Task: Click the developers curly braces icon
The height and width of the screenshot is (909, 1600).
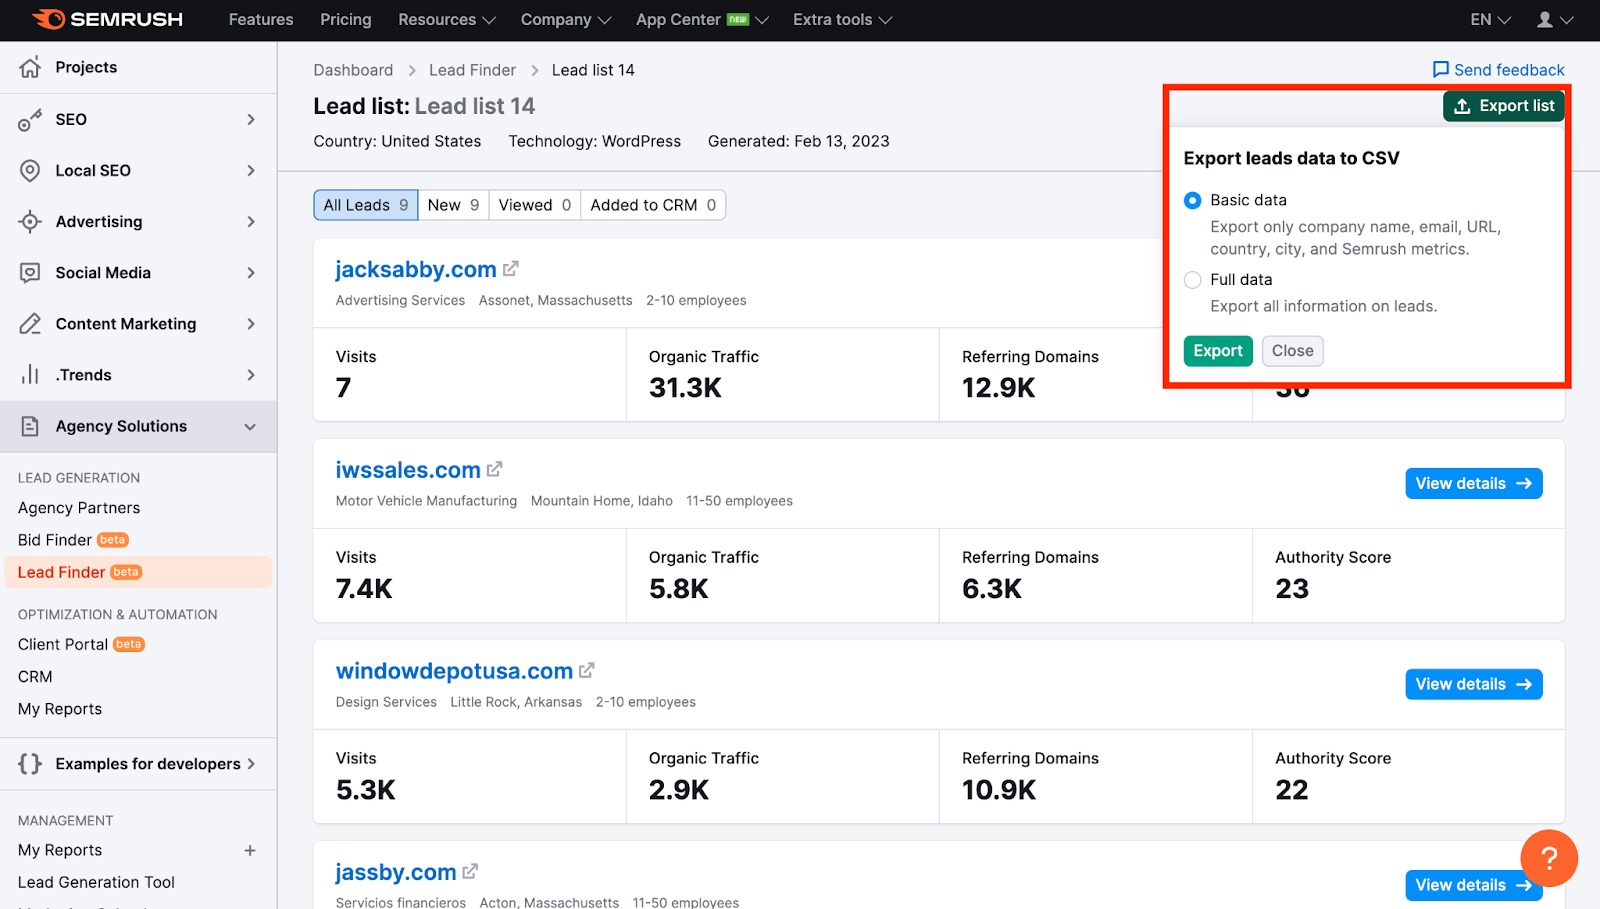Action: [x=30, y=764]
